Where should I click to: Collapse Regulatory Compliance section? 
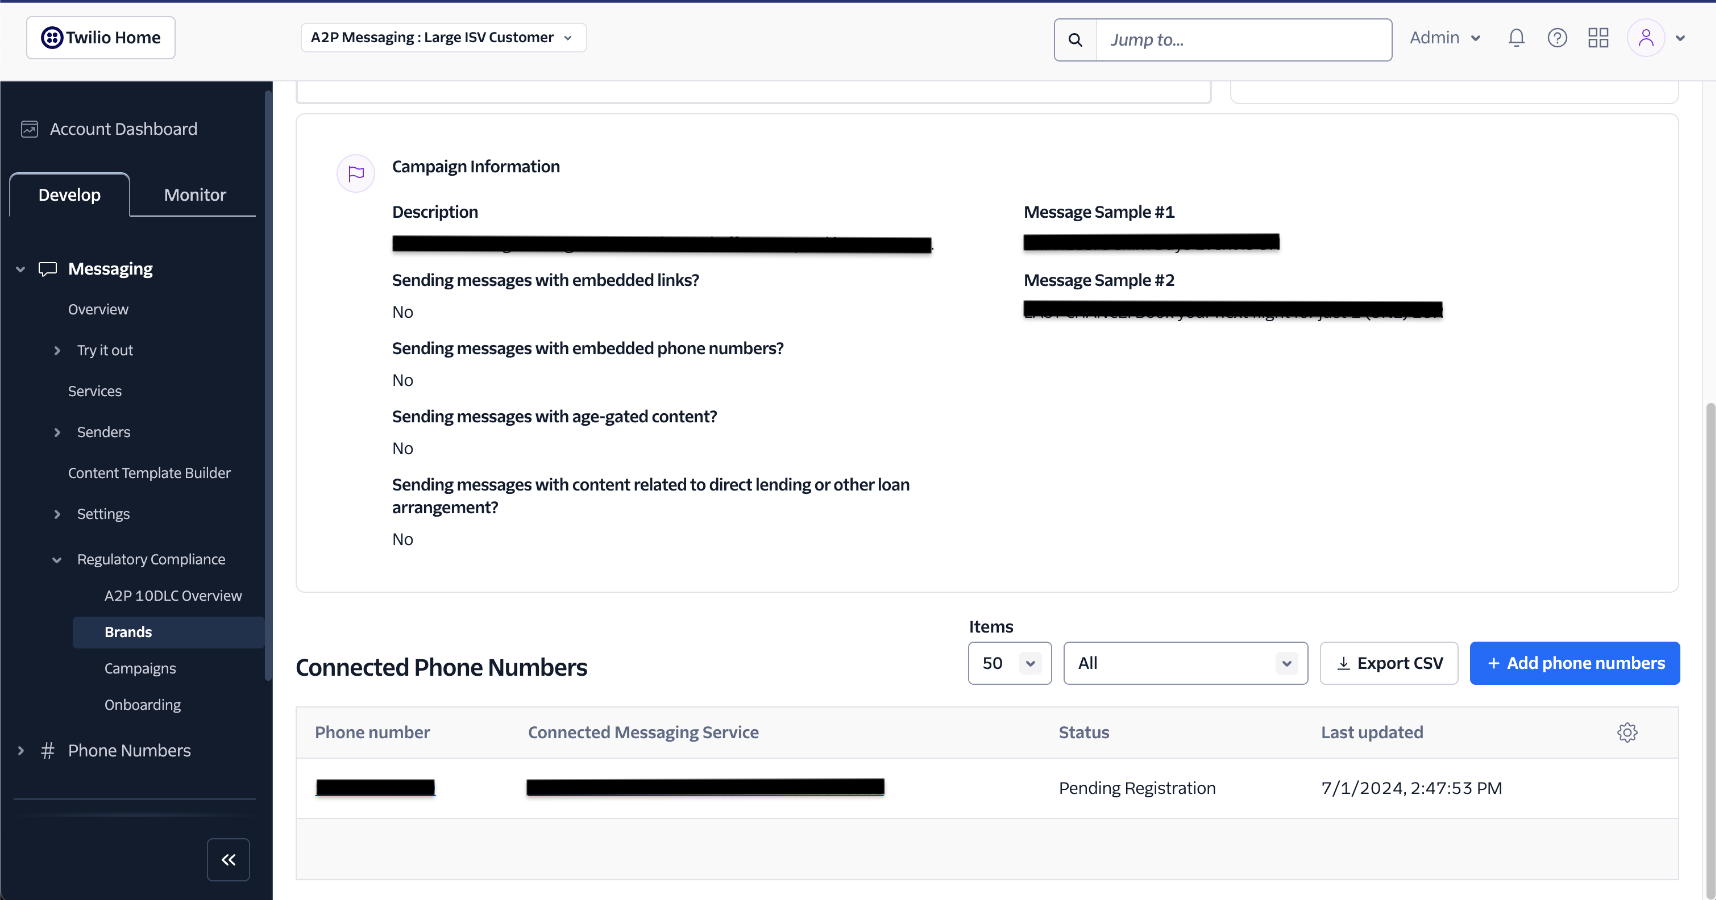[x=57, y=560]
